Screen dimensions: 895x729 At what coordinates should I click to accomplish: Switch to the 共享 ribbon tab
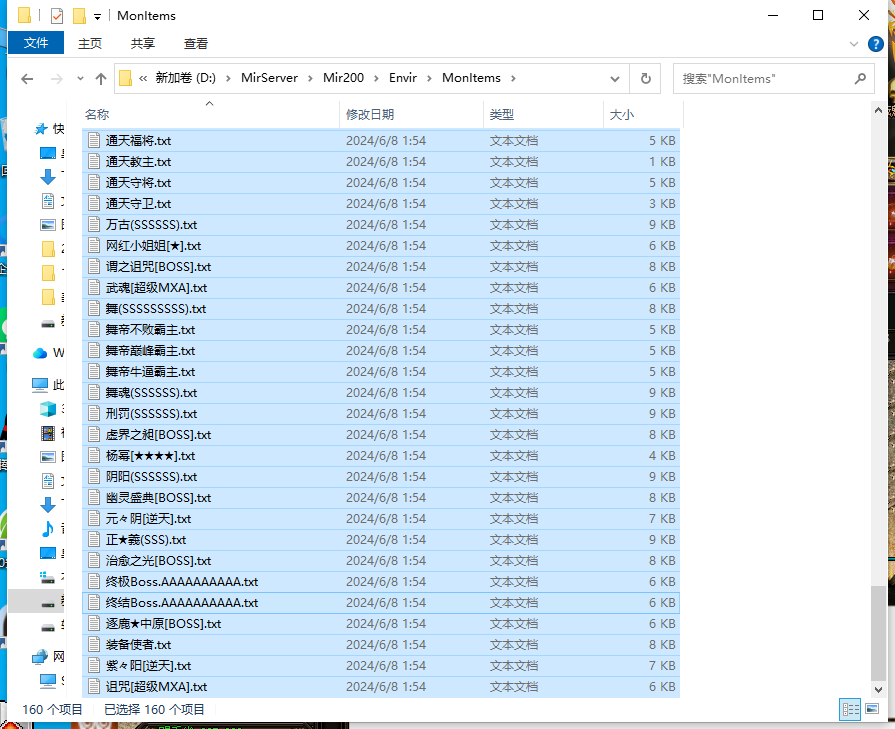tap(143, 43)
